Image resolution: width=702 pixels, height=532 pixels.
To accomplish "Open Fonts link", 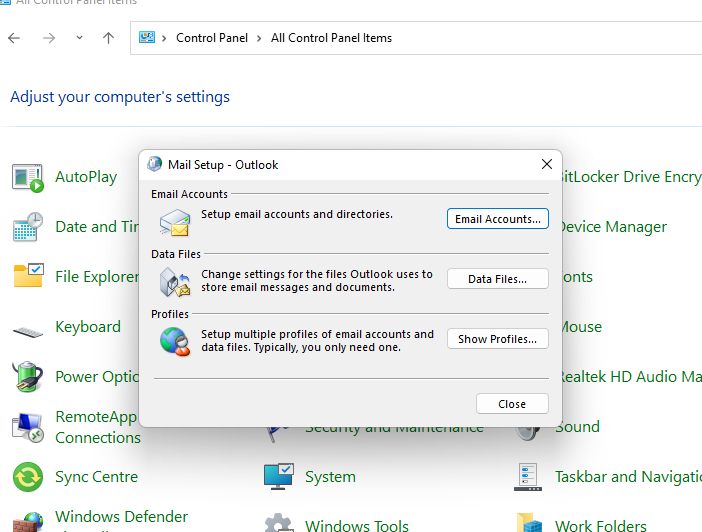I will point(578,277).
